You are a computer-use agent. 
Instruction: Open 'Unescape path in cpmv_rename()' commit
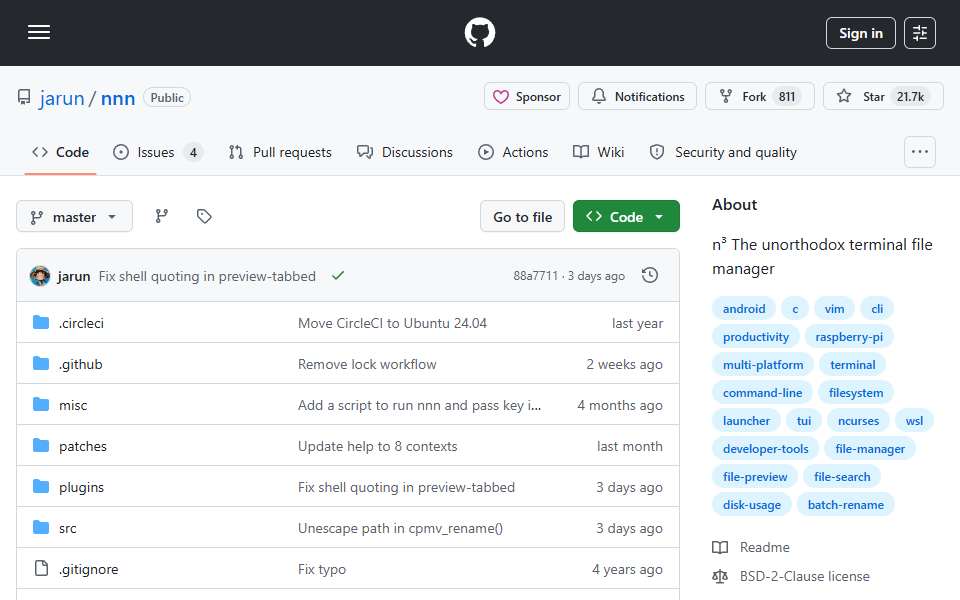click(x=400, y=528)
